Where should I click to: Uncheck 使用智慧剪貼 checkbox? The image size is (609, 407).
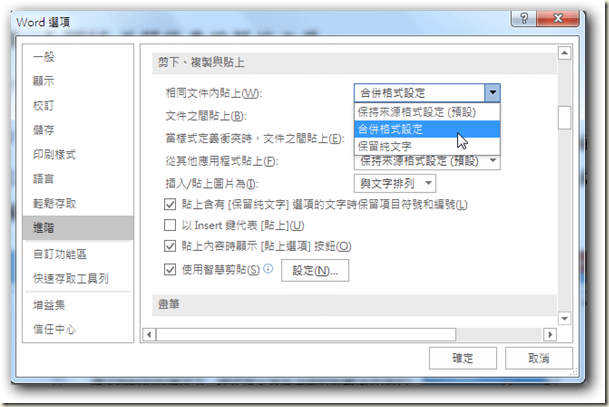pyautogui.click(x=170, y=269)
